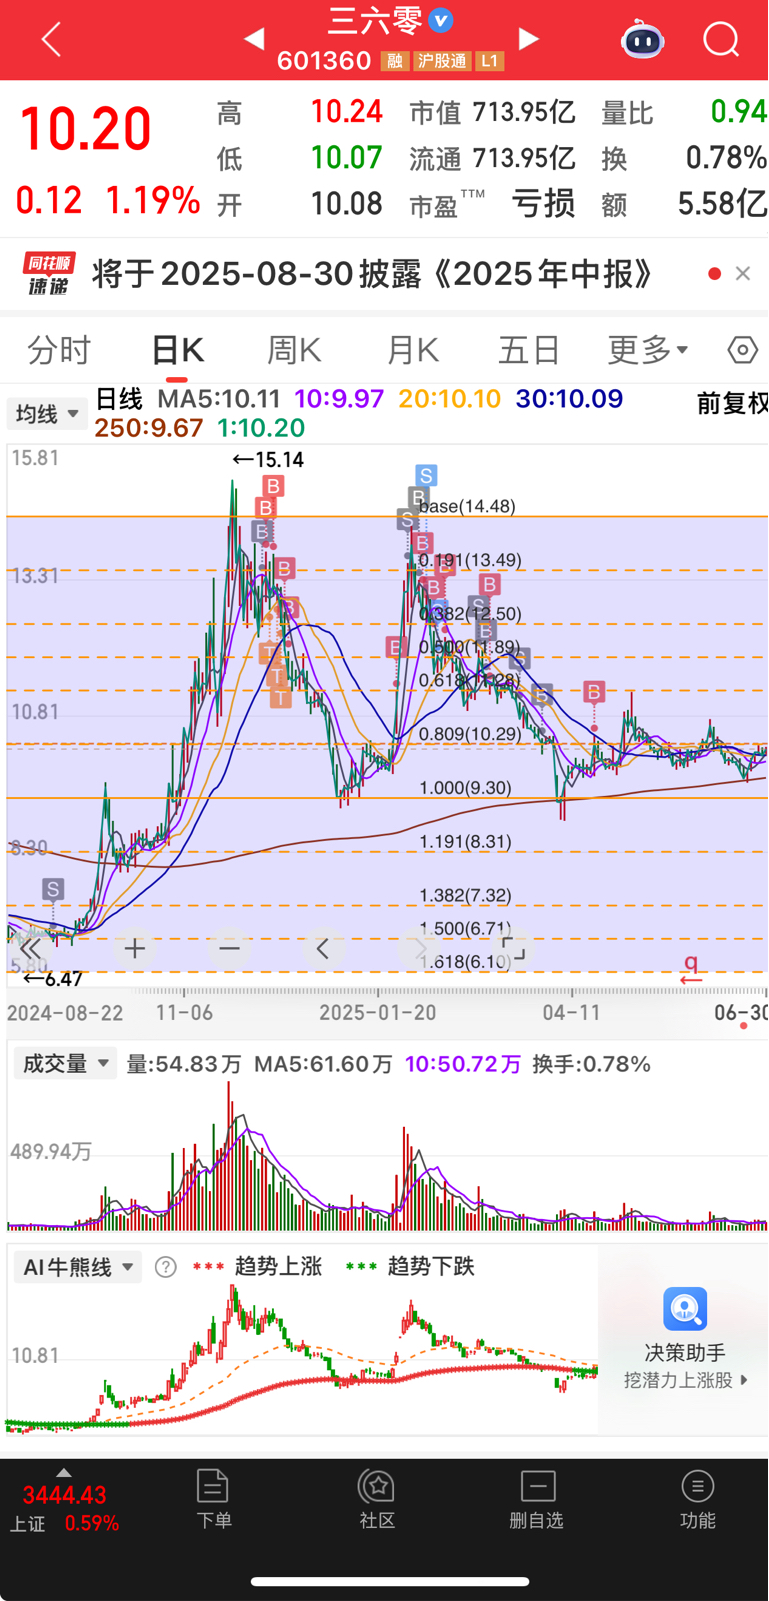769x1601 pixels.
Task: Jump chart back with double-left arrows
Action: click(x=31, y=948)
